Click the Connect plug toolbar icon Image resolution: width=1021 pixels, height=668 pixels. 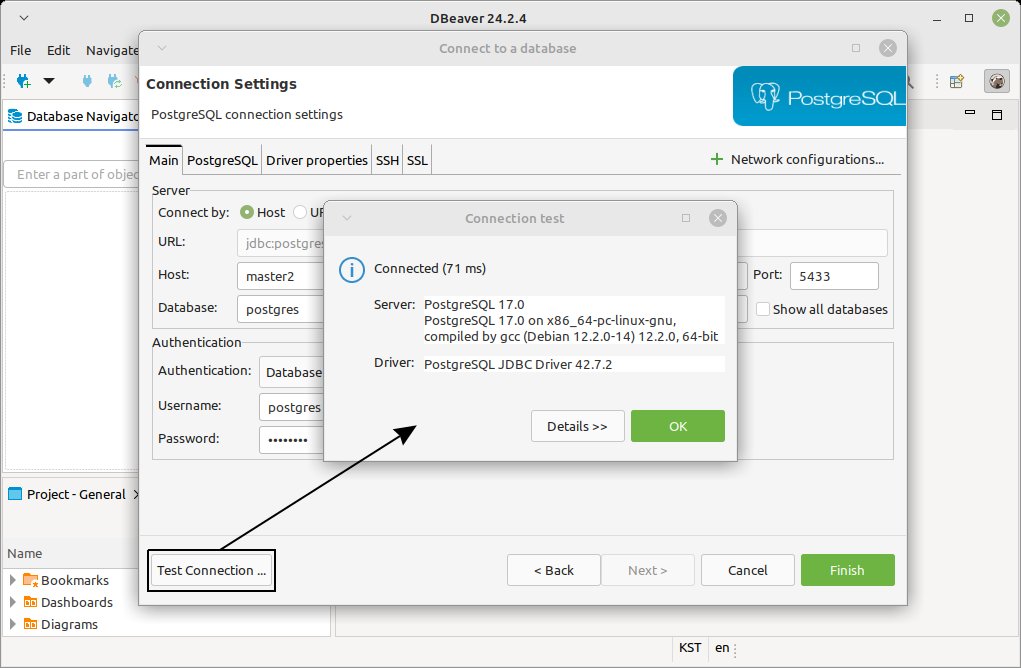(87, 81)
